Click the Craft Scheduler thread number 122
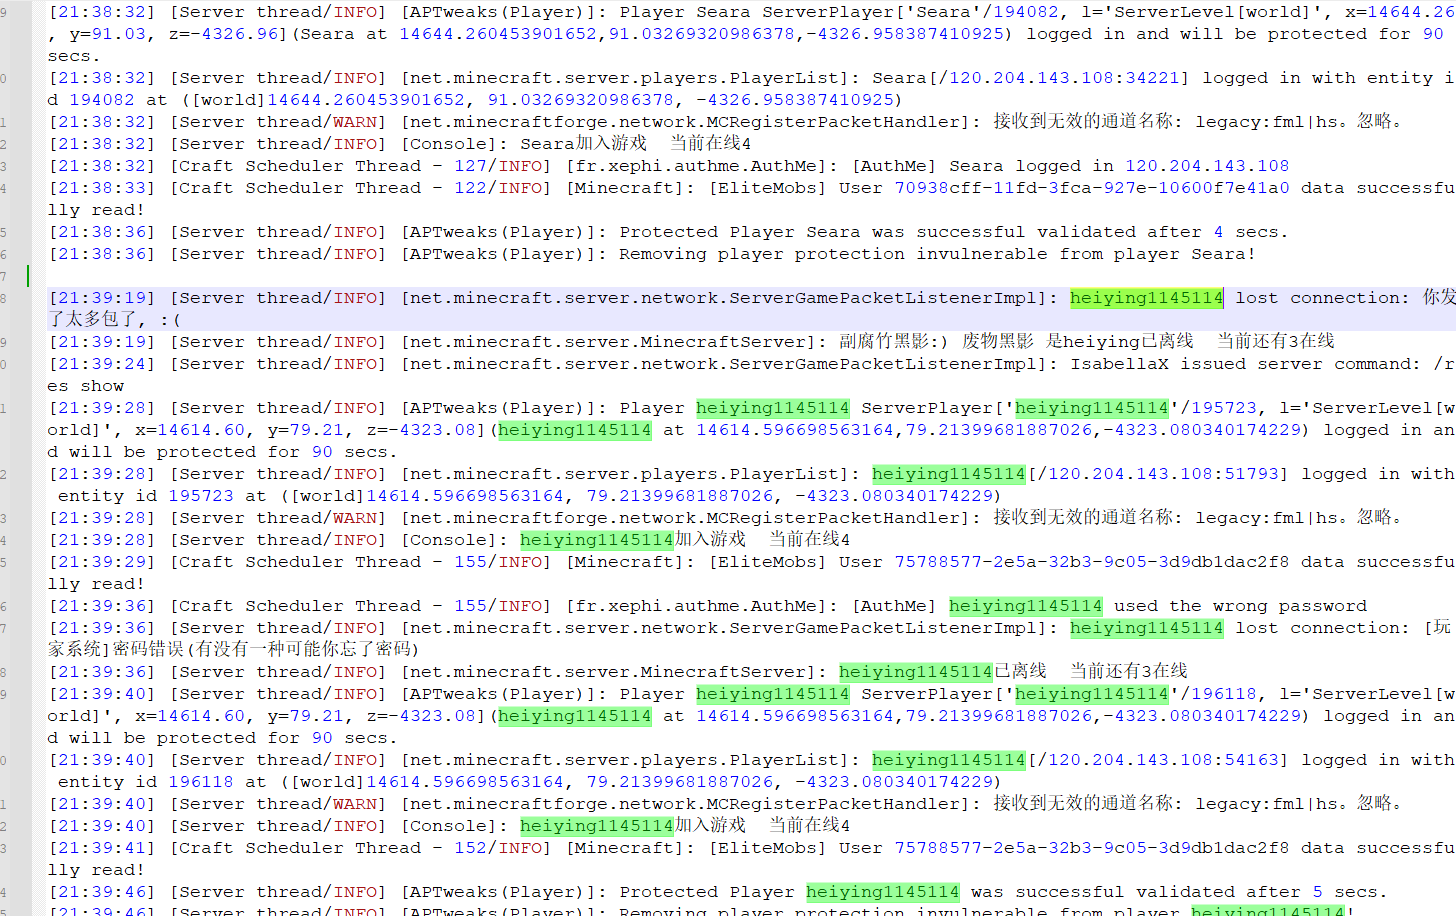1456x916 pixels. tap(470, 188)
